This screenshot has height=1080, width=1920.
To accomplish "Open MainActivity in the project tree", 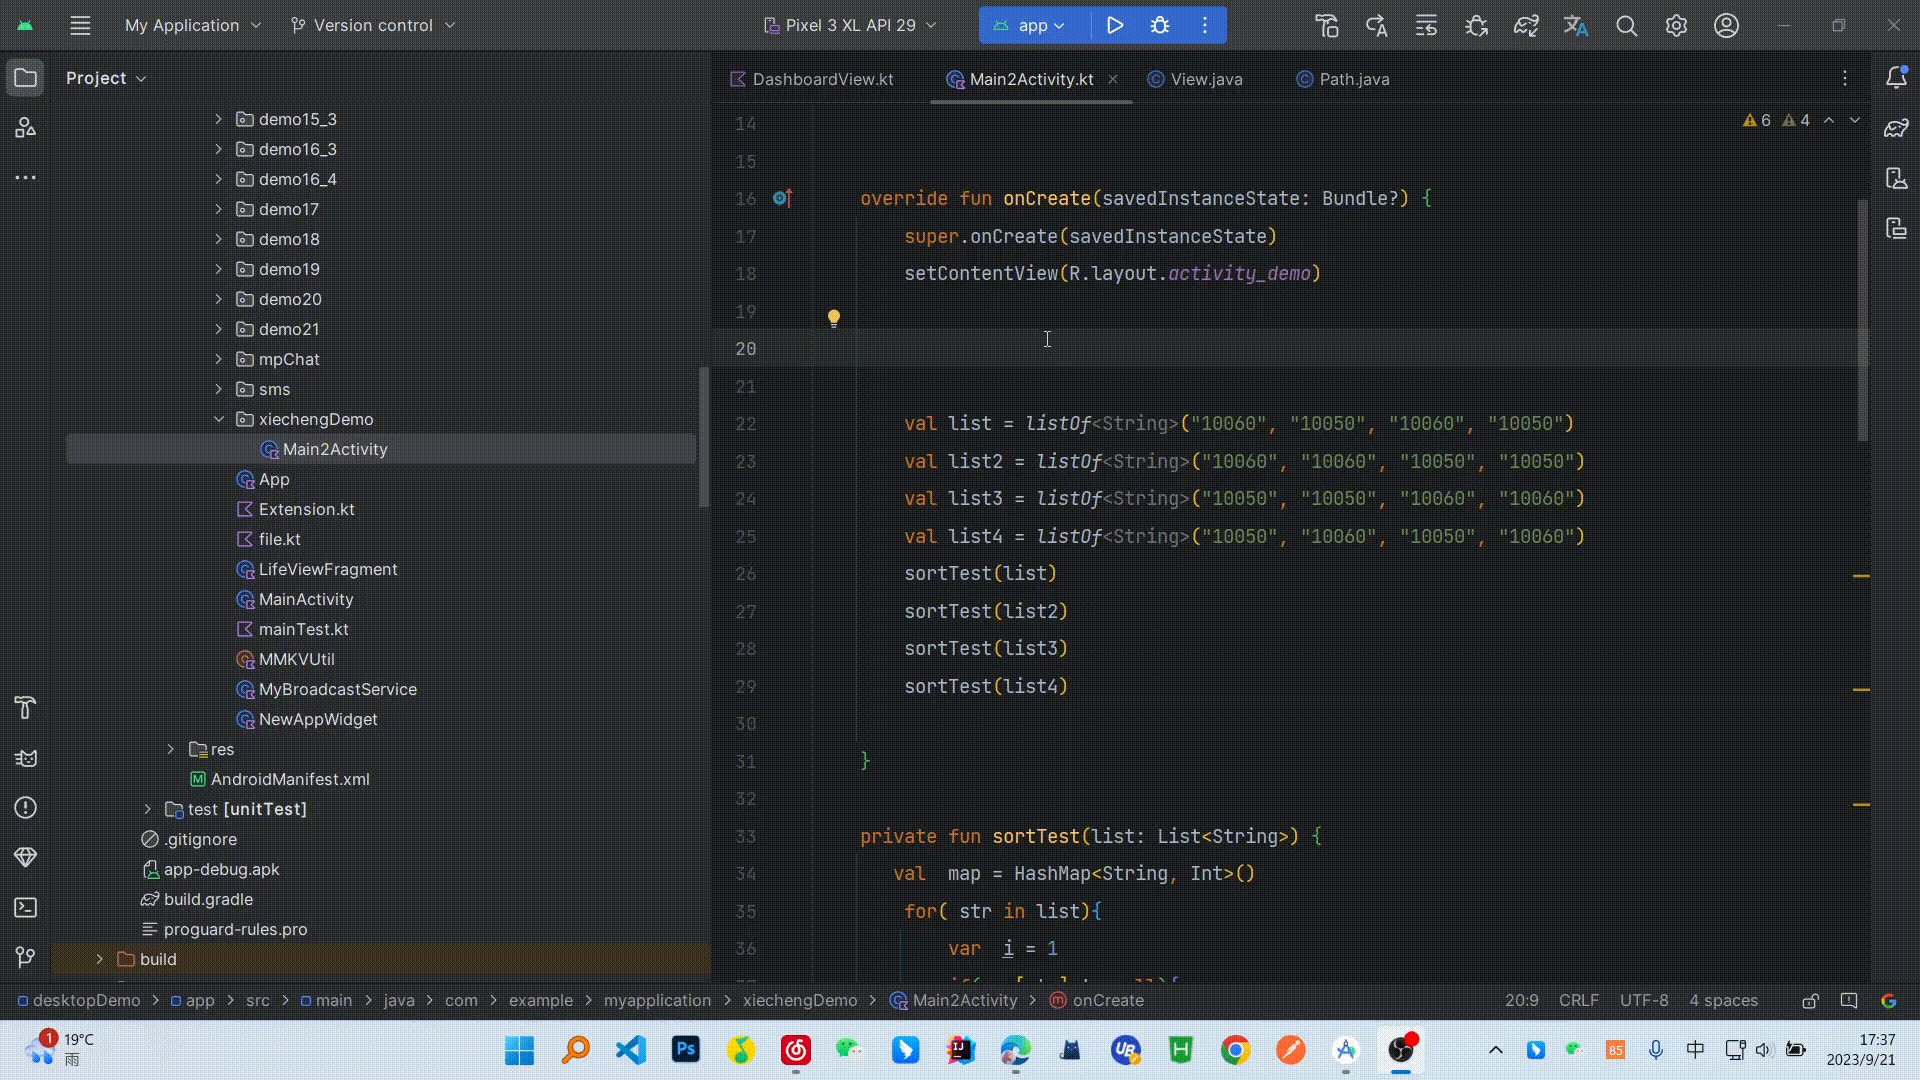I will click(306, 599).
